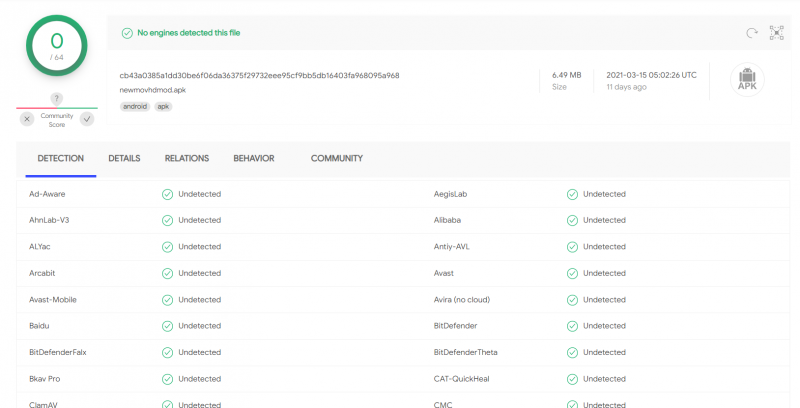Click the community score question mark

coord(57,98)
